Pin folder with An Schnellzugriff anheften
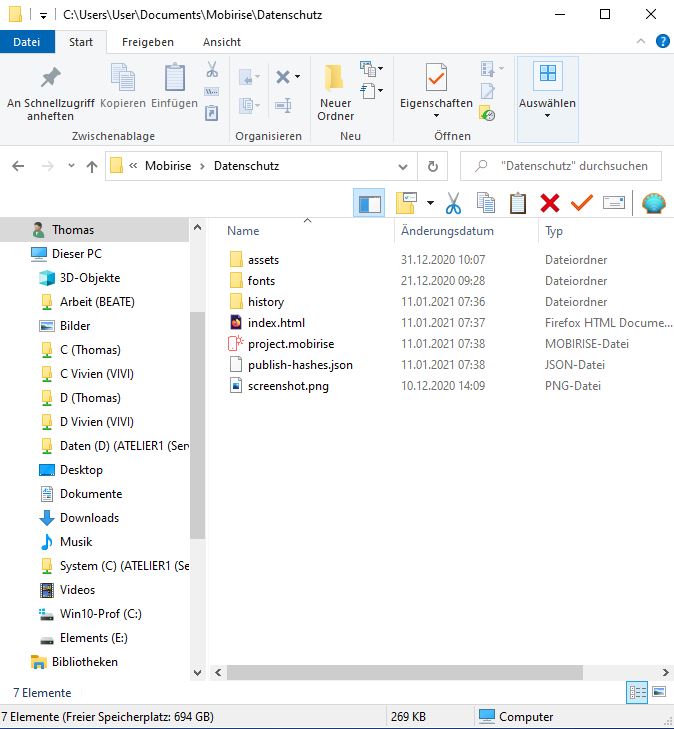674x729 pixels. tap(50, 92)
